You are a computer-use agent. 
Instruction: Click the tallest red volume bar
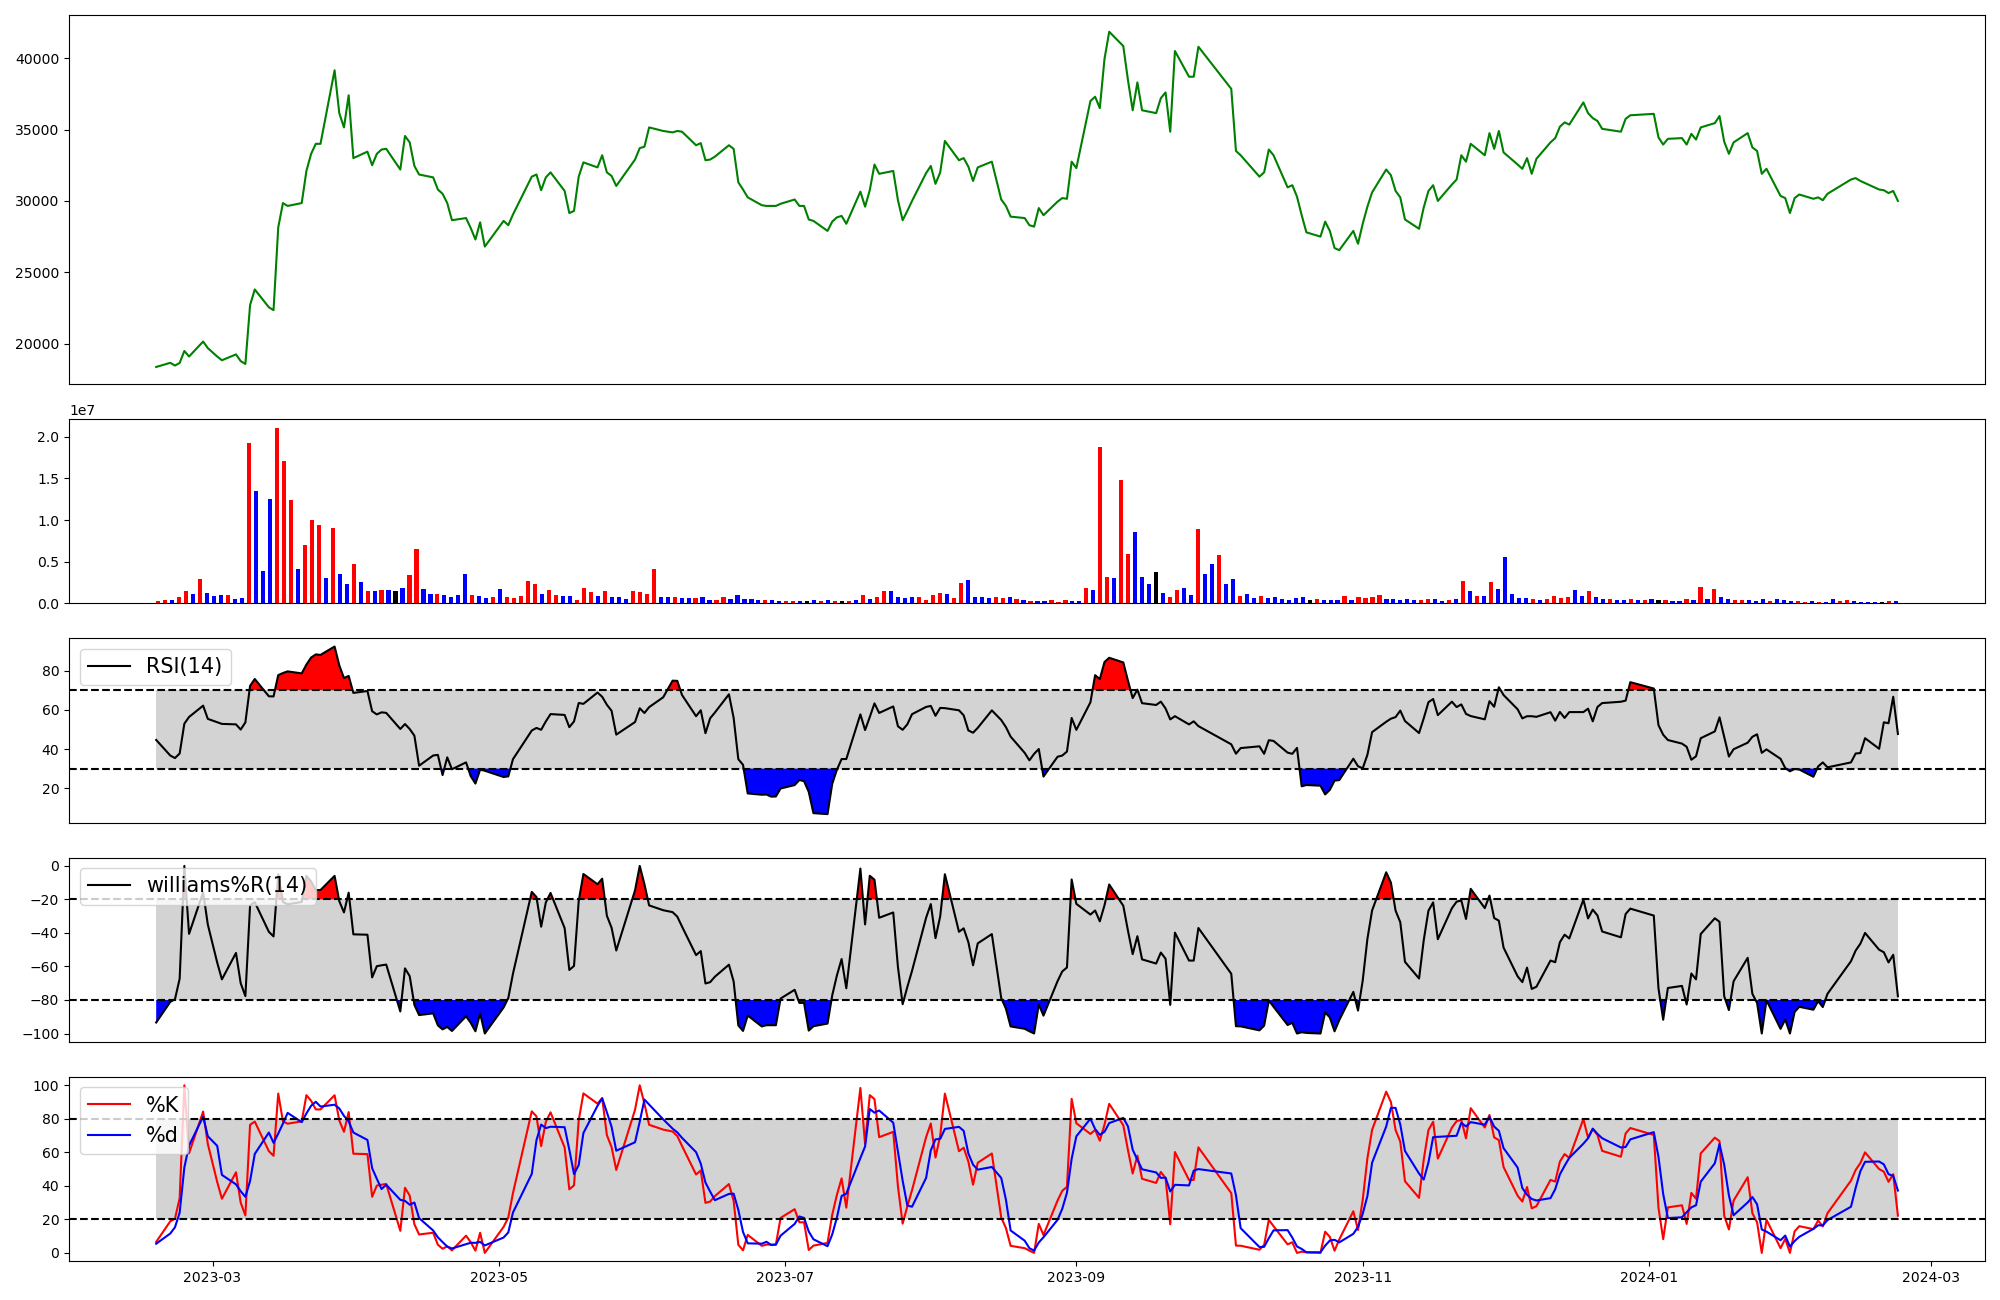pyautogui.click(x=277, y=515)
